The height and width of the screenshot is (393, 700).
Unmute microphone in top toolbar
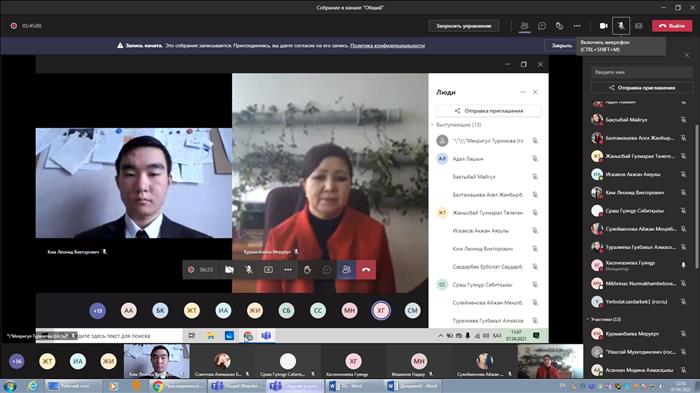point(621,26)
